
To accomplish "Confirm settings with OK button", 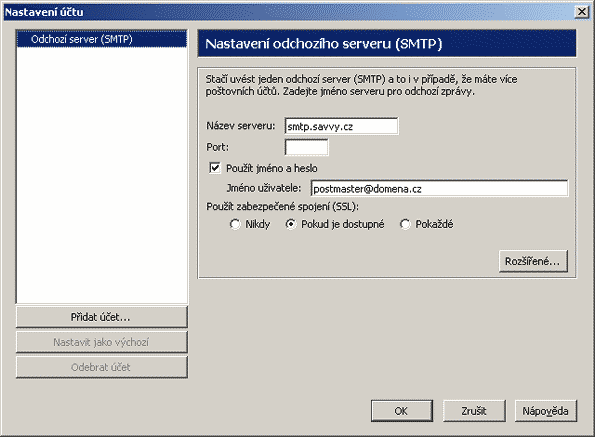I will (402, 411).
